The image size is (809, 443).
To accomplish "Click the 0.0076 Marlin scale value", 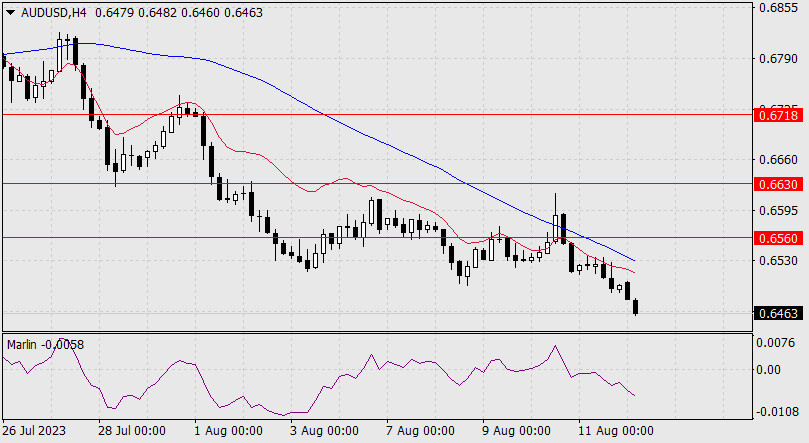I will pyautogui.click(x=775, y=342).
